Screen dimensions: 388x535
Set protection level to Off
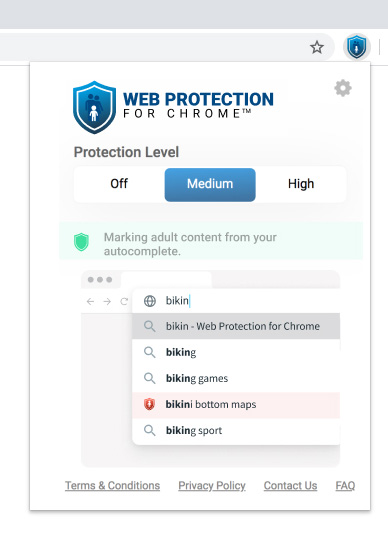[x=119, y=184]
